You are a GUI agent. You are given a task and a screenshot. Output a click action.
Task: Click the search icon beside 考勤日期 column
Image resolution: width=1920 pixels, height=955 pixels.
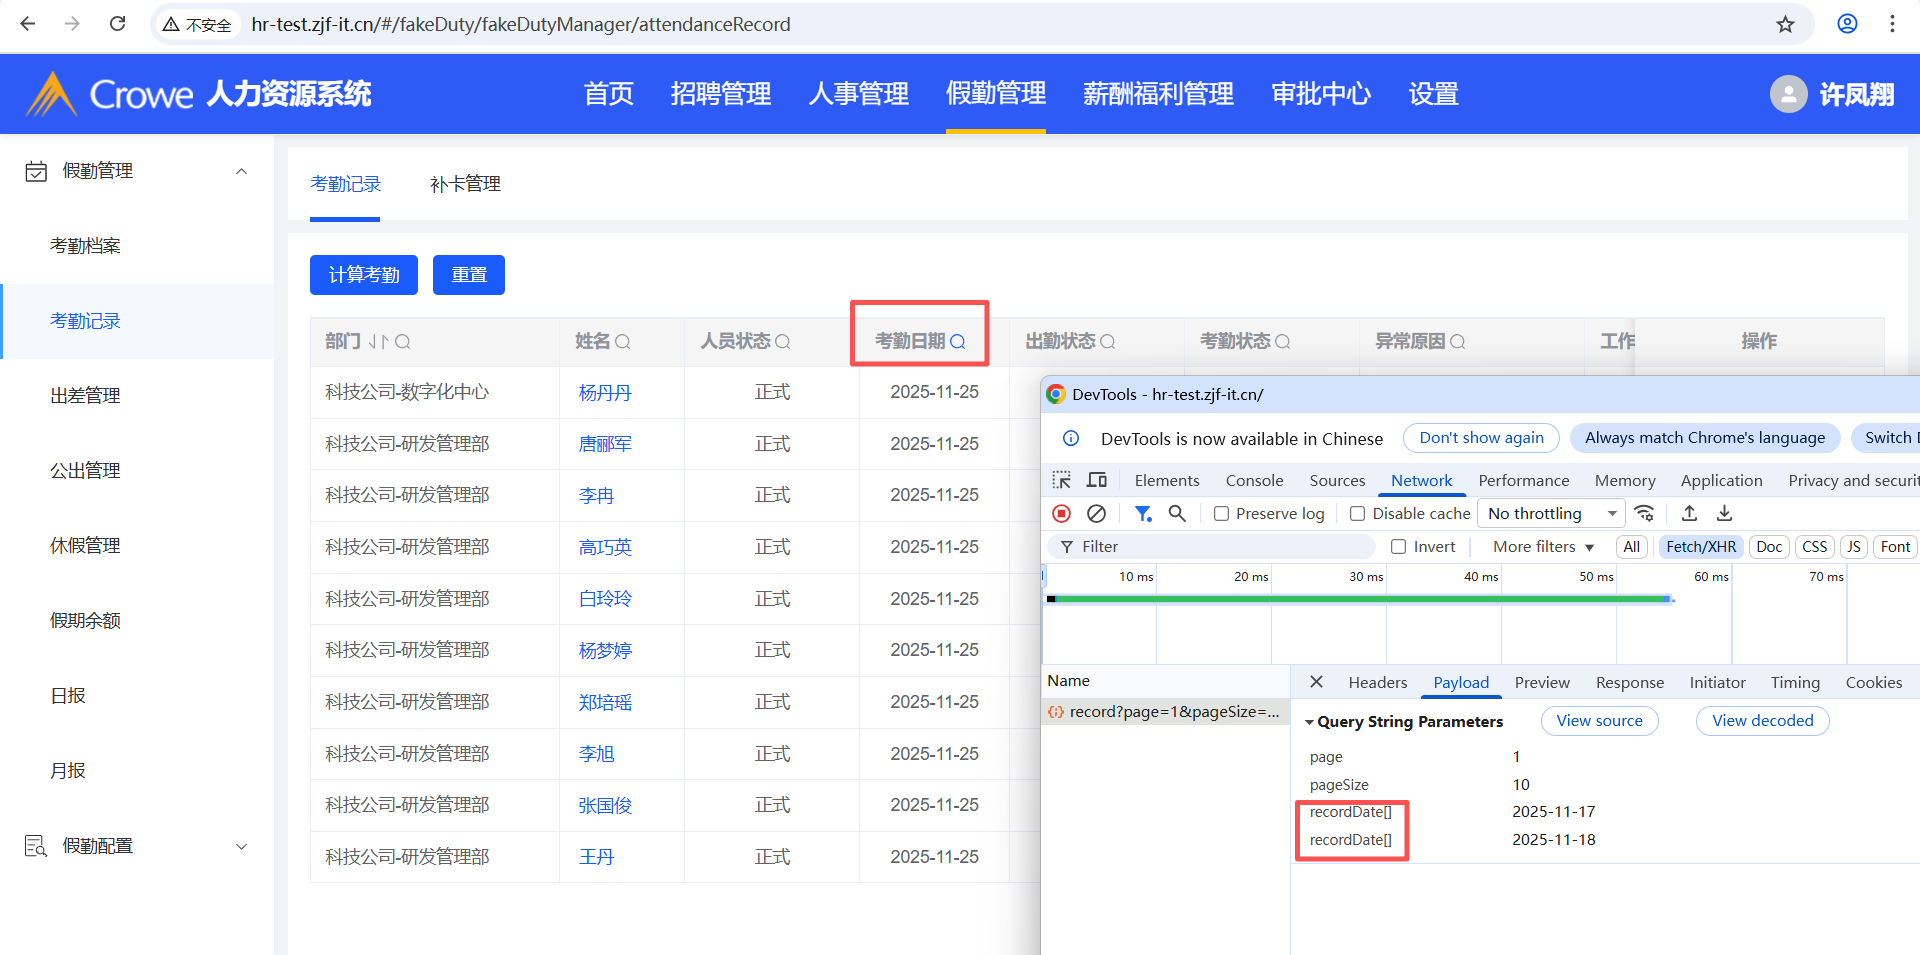click(957, 342)
